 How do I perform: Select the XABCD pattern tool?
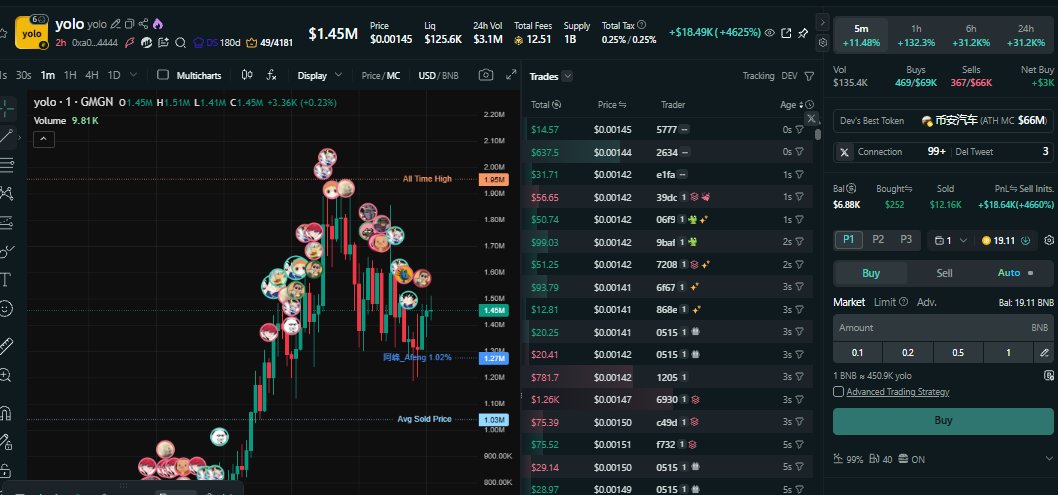pos(5,194)
